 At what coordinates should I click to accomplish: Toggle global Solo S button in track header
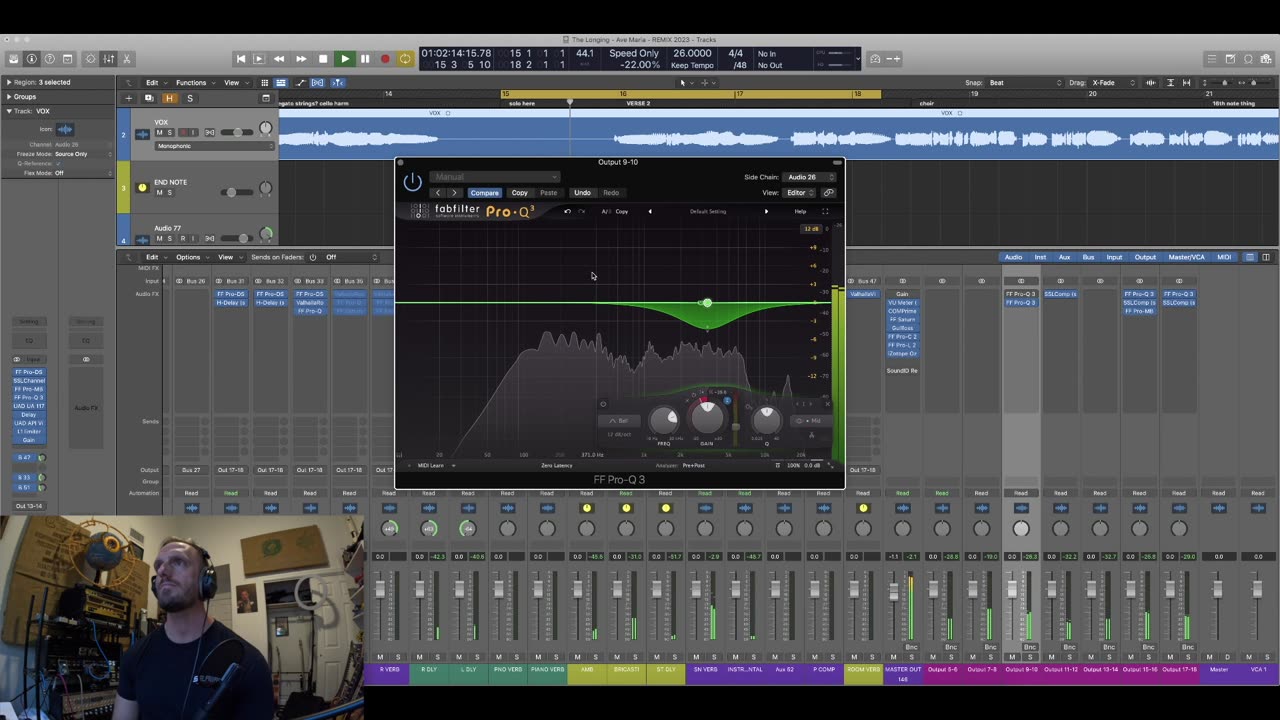point(190,98)
